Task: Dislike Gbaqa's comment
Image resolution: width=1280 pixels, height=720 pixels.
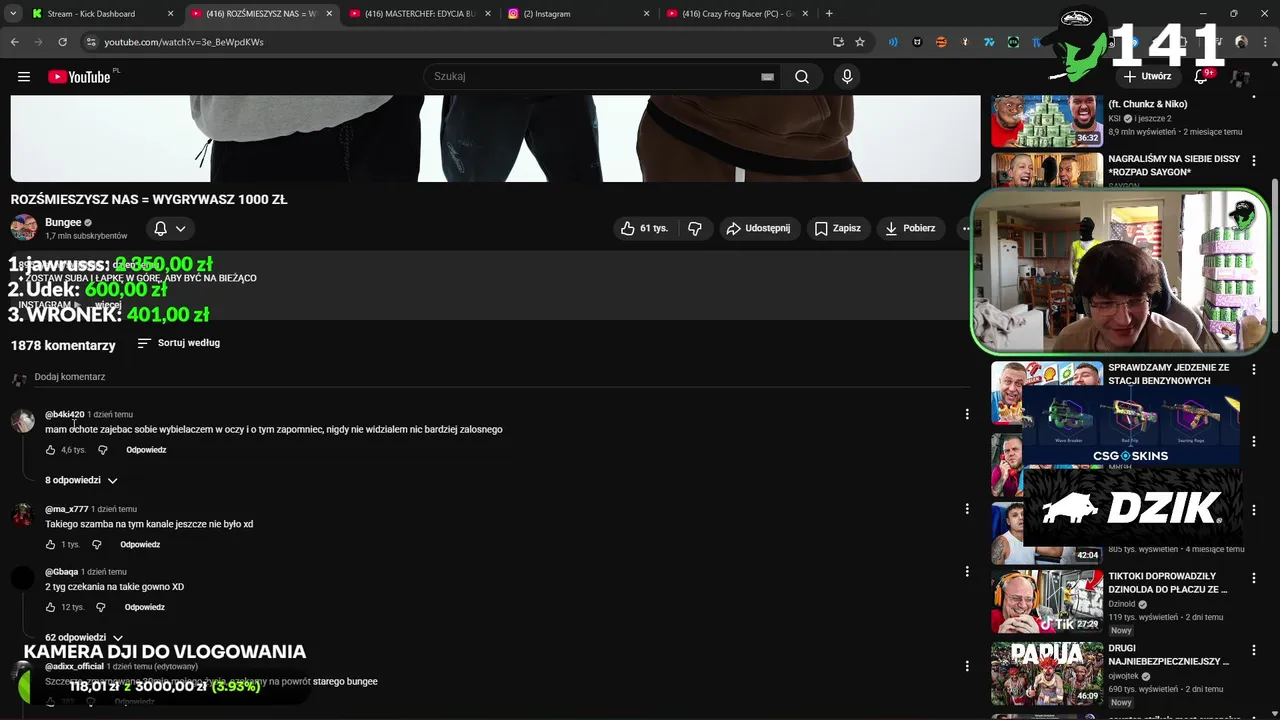Action: coord(101,607)
